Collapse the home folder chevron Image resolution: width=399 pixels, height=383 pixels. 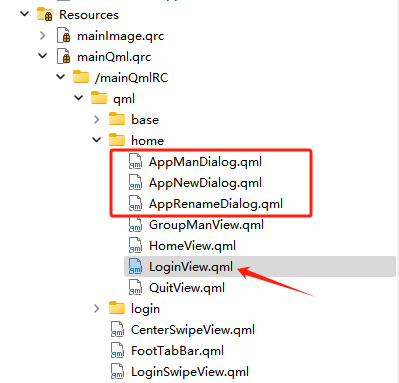[97, 140]
